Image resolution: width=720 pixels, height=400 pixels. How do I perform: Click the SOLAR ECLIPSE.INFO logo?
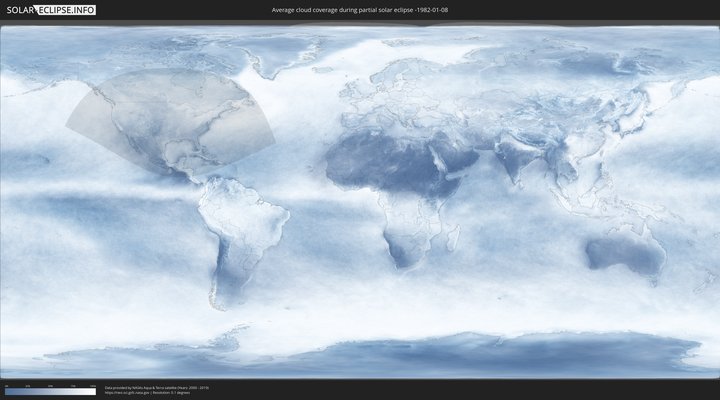50,9
